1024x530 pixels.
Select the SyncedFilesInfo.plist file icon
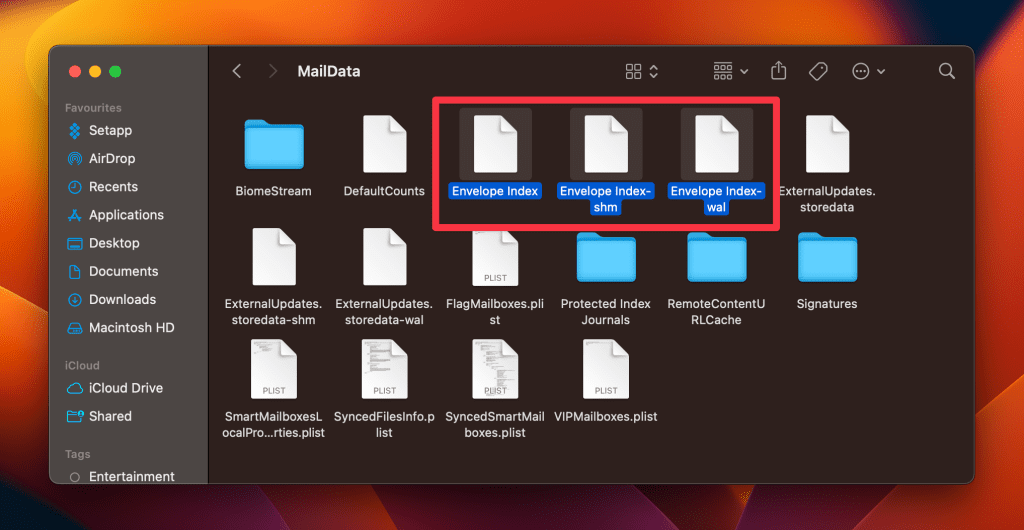(x=385, y=369)
